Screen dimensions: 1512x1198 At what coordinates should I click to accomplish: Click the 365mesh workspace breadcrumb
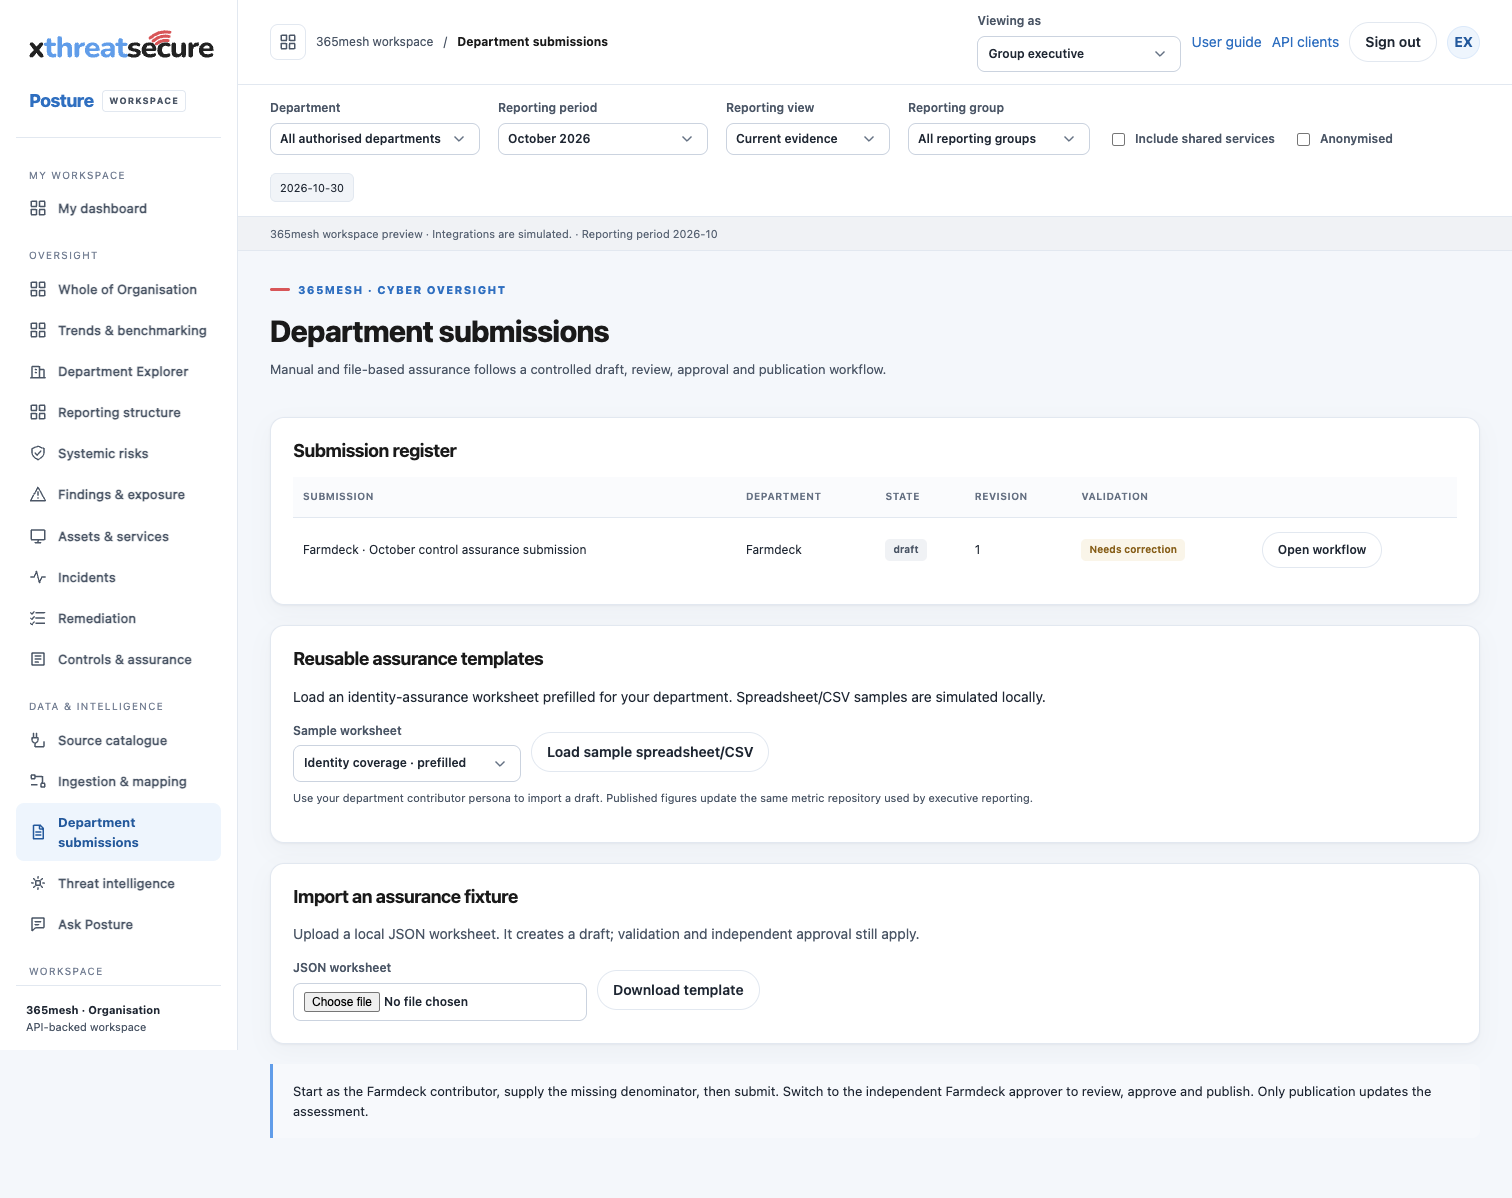click(375, 42)
